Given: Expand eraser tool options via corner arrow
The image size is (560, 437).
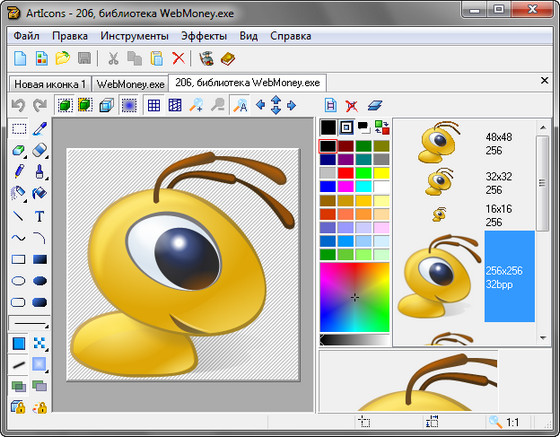Looking at the screenshot, I should point(46,157).
